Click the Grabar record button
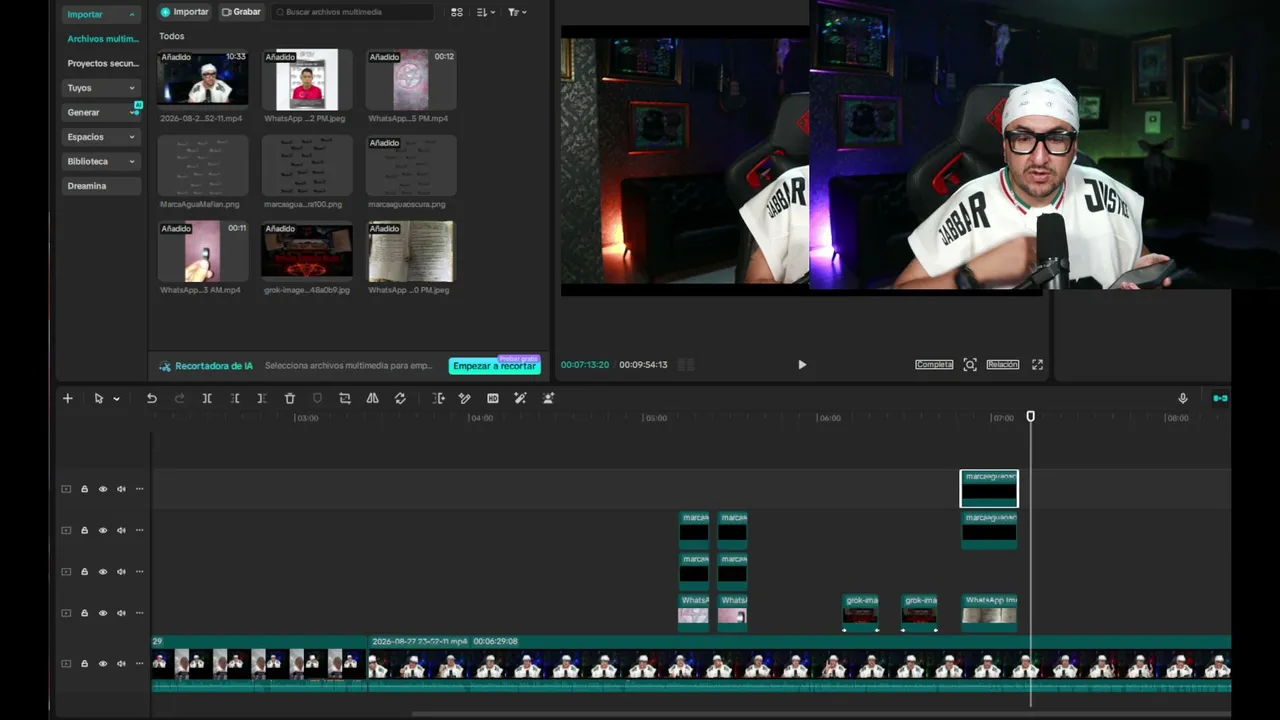 pyautogui.click(x=241, y=12)
